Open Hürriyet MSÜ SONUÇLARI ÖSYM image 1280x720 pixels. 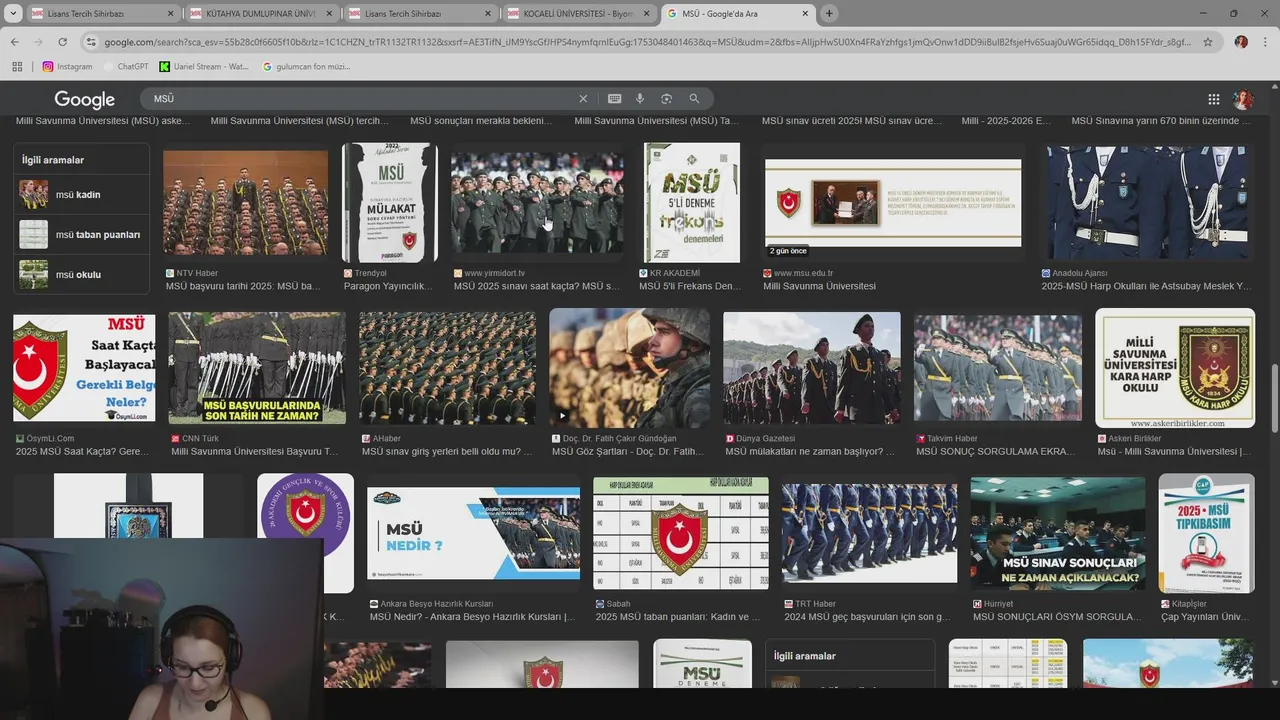1057,533
